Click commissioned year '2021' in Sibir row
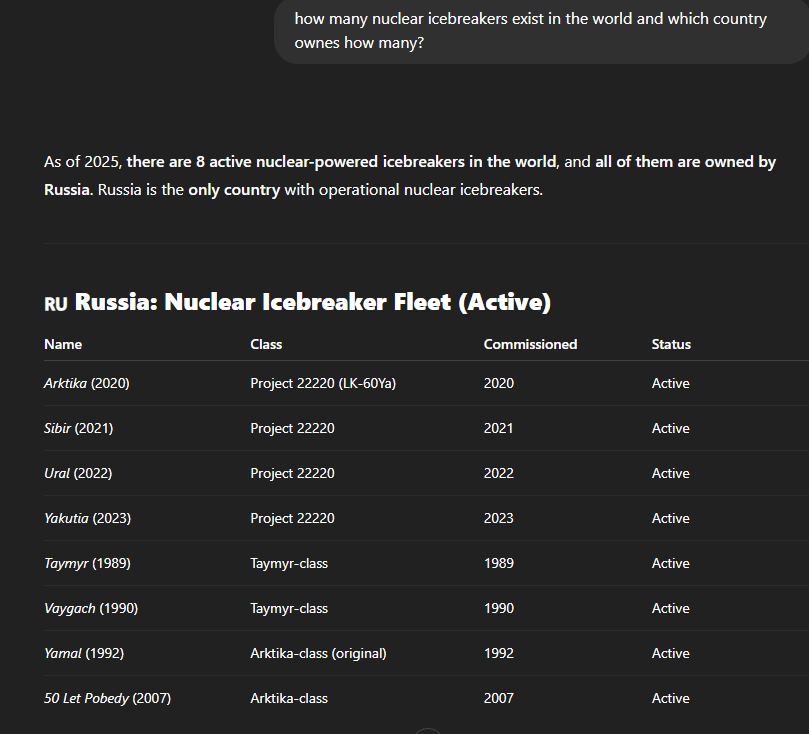The image size is (809, 734). pos(498,428)
